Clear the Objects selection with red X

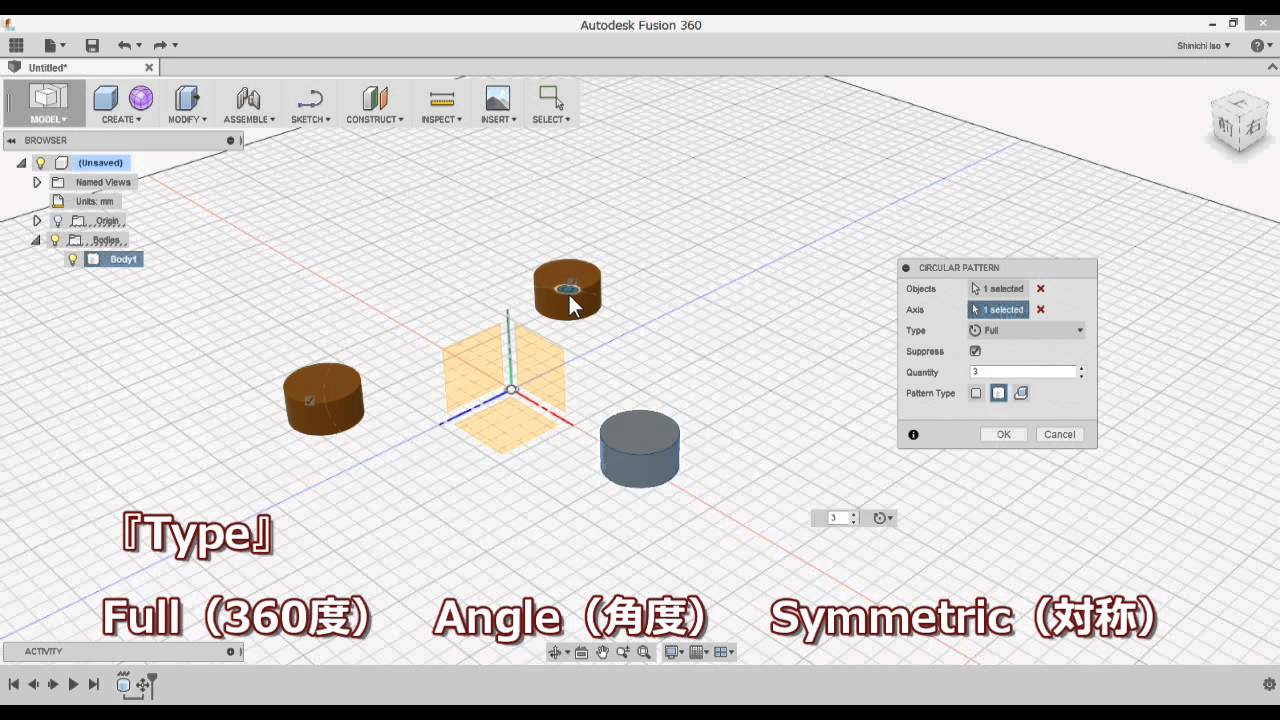coord(1040,289)
